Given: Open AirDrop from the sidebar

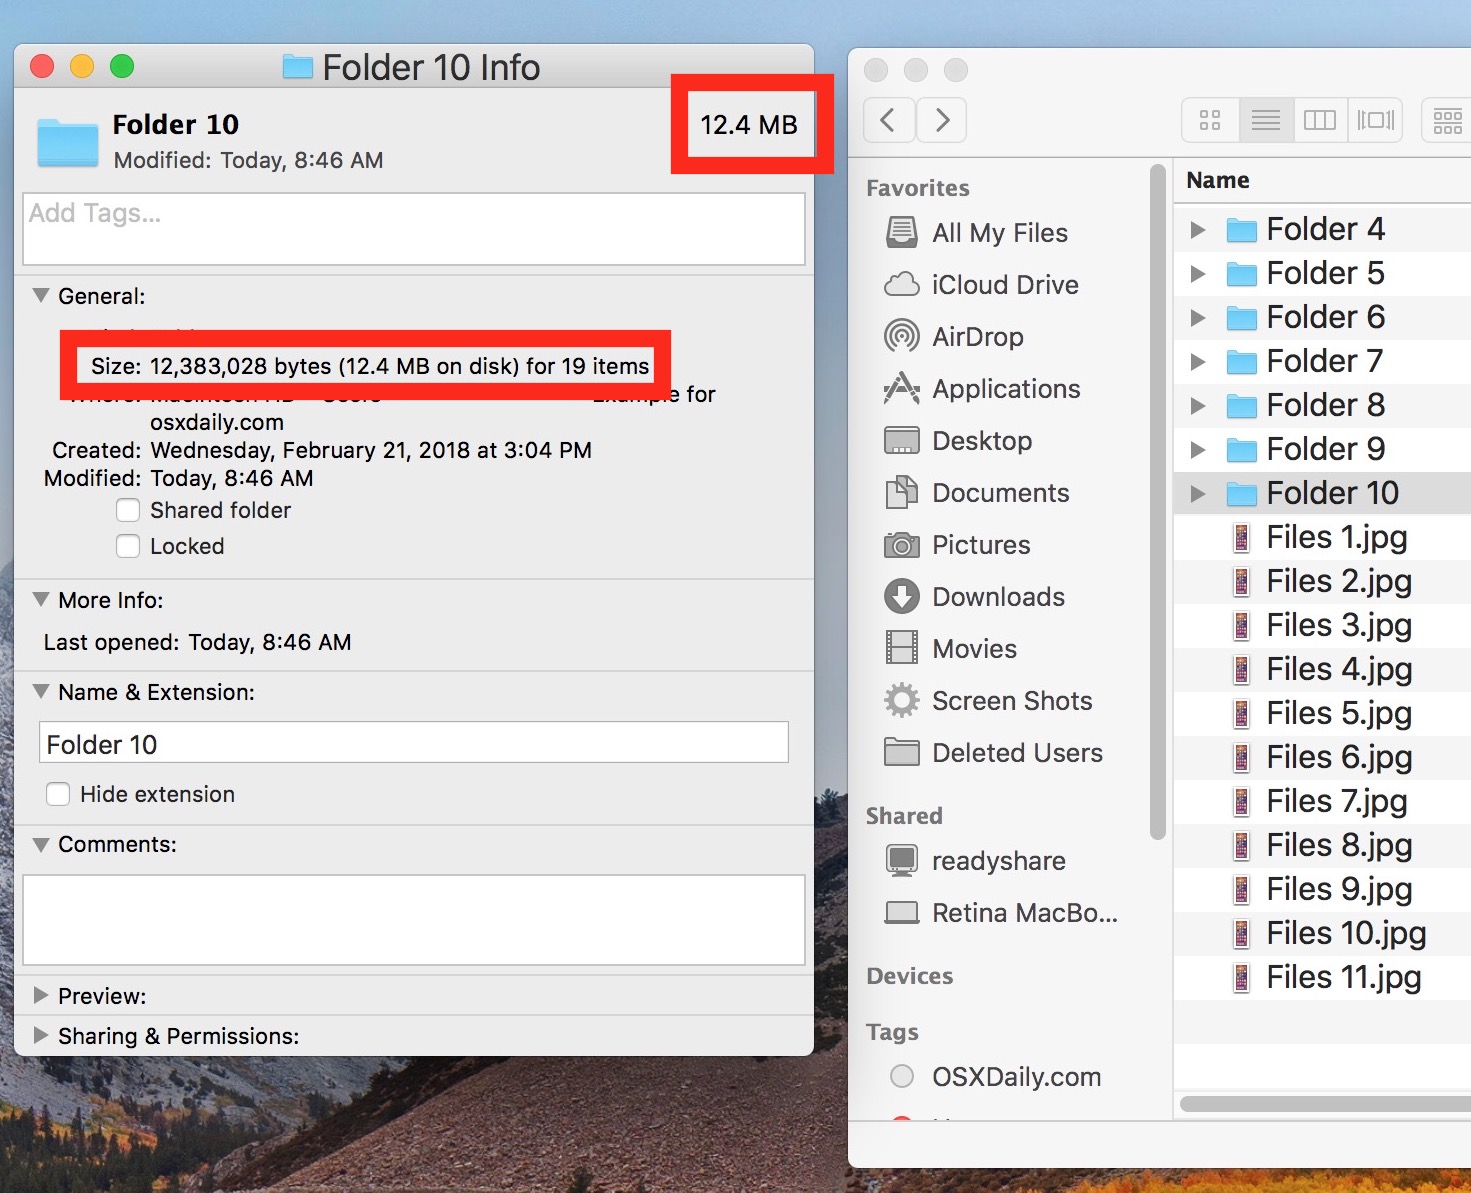Looking at the screenshot, I should click(x=976, y=337).
